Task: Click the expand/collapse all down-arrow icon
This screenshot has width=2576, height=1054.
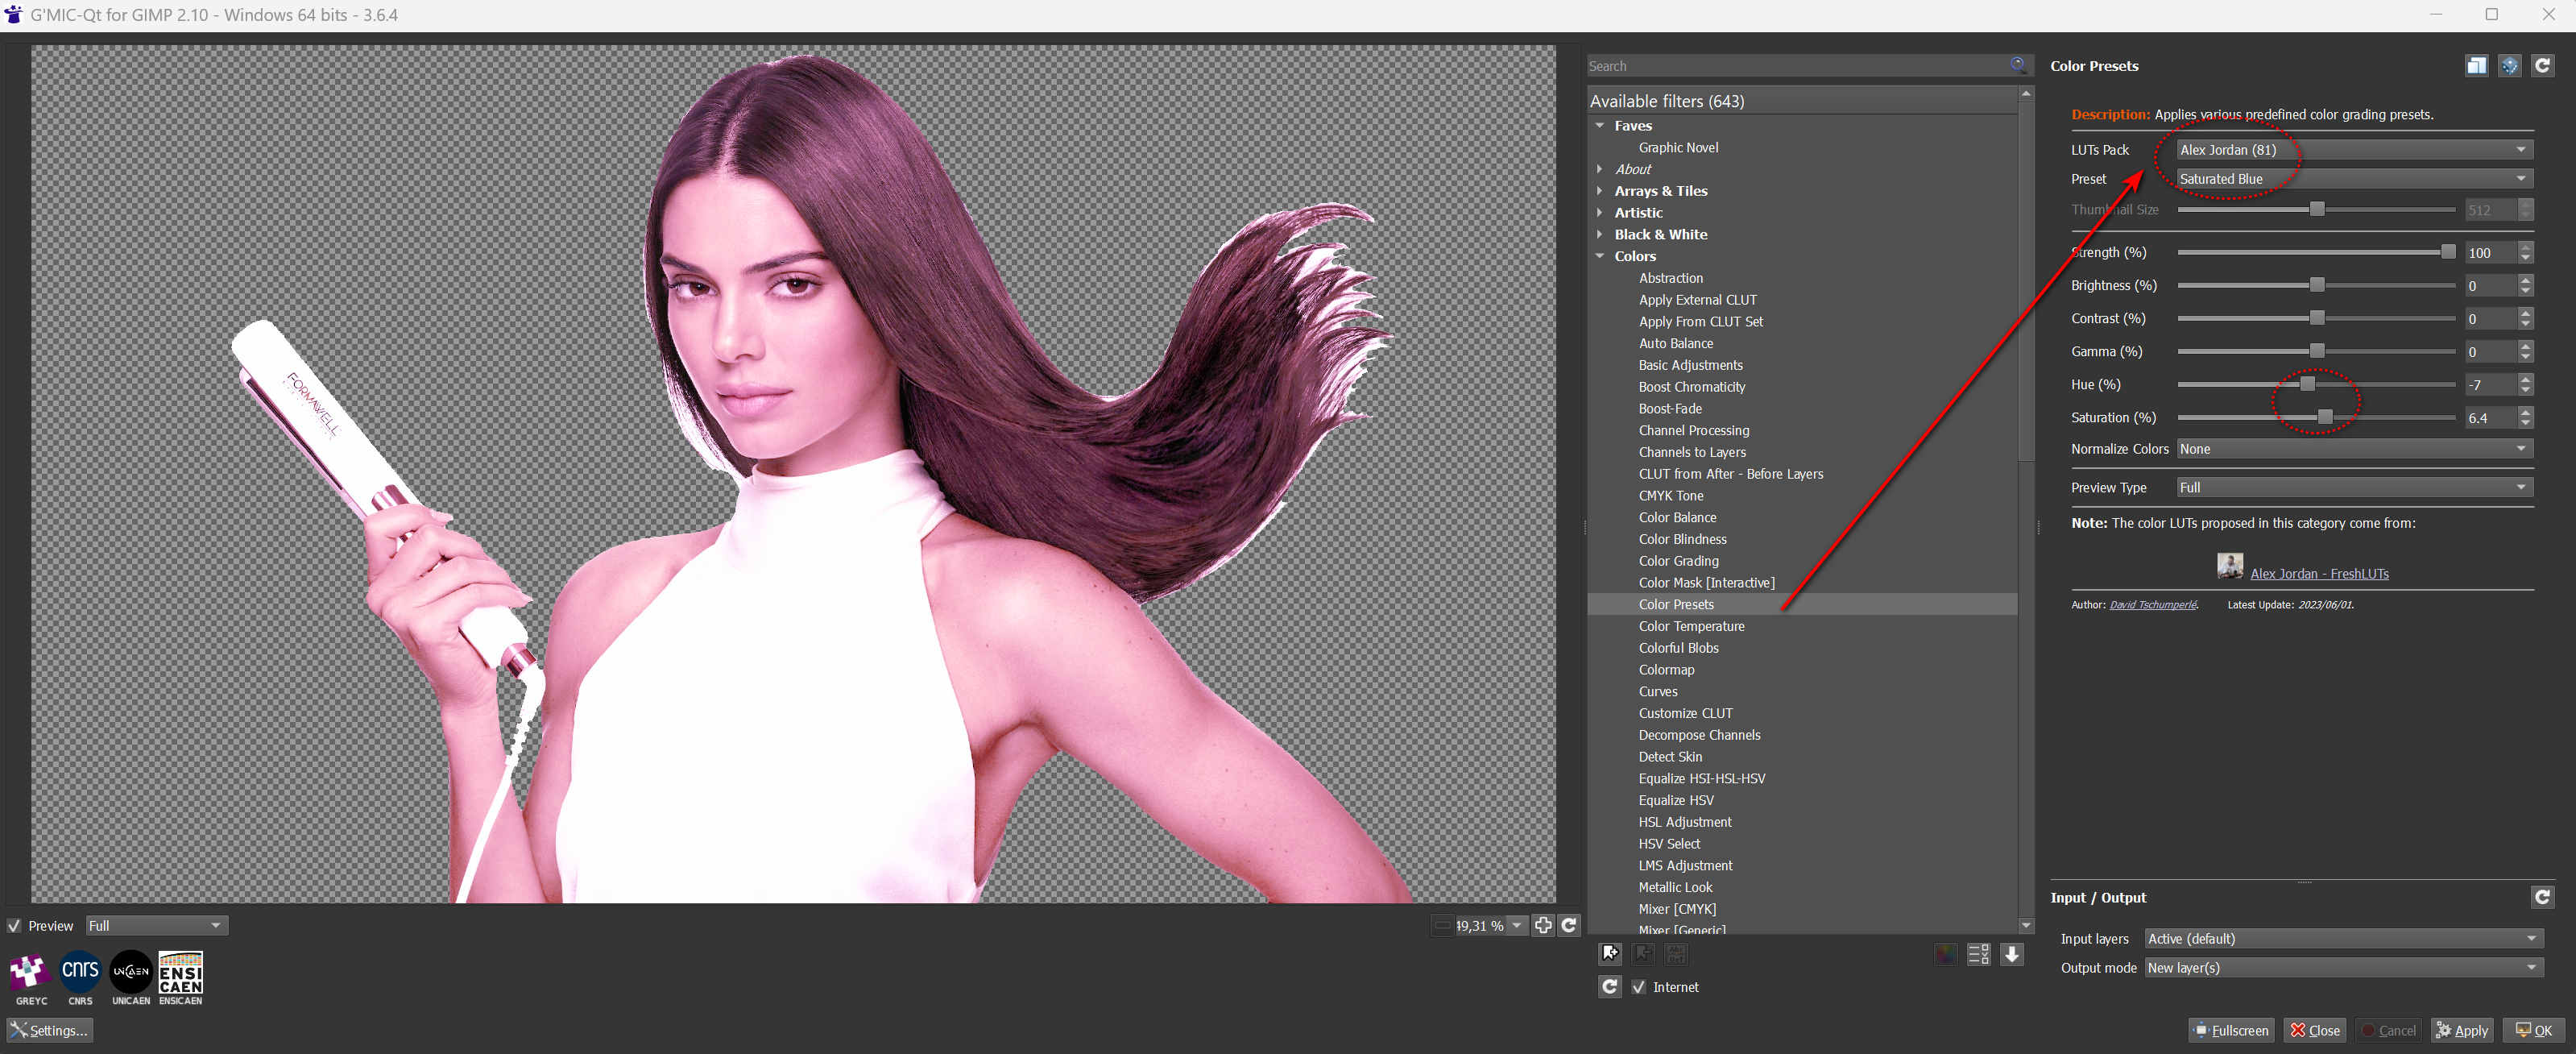Action: 2011,953
